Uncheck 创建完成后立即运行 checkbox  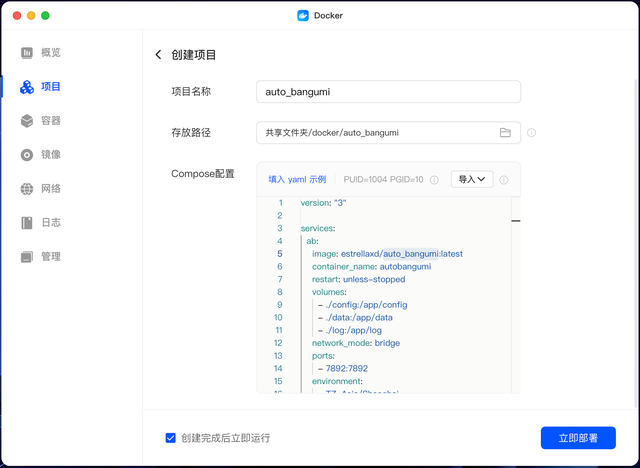pyautogui.click(x=171, y=438)
